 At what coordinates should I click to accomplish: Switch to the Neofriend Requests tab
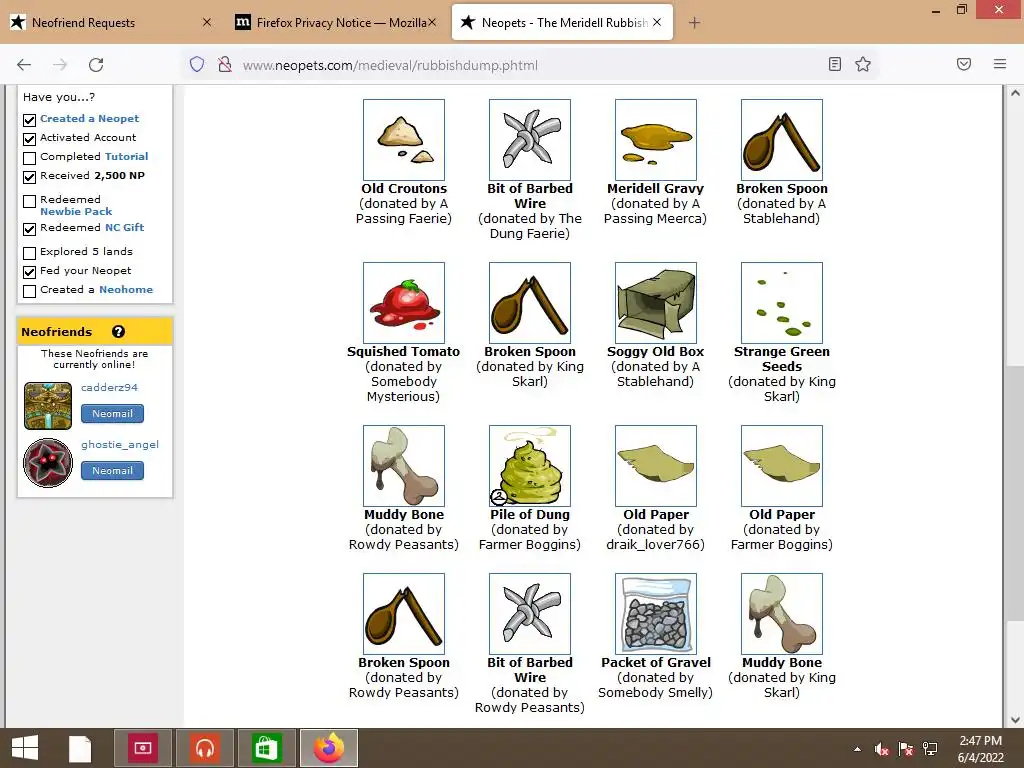pos(111,23)
